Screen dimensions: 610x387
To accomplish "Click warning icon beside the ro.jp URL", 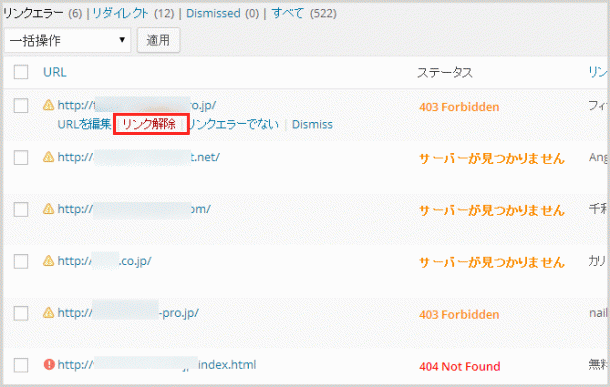I will tap(48, 105).
